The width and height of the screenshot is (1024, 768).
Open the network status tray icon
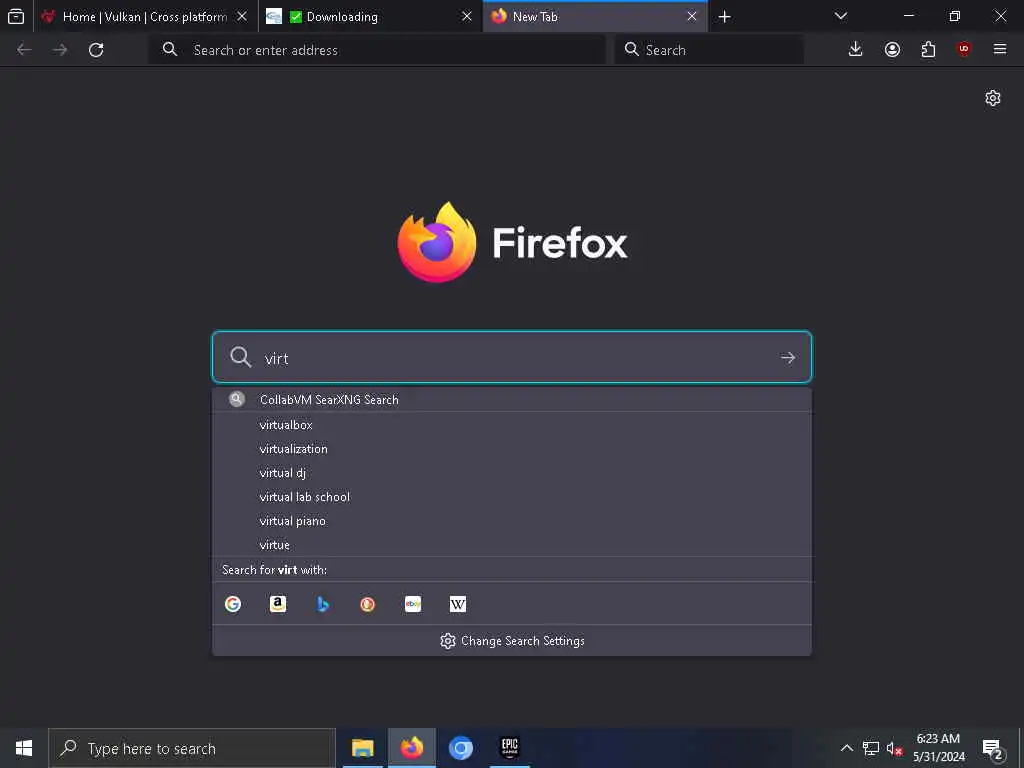pos(871,748)
